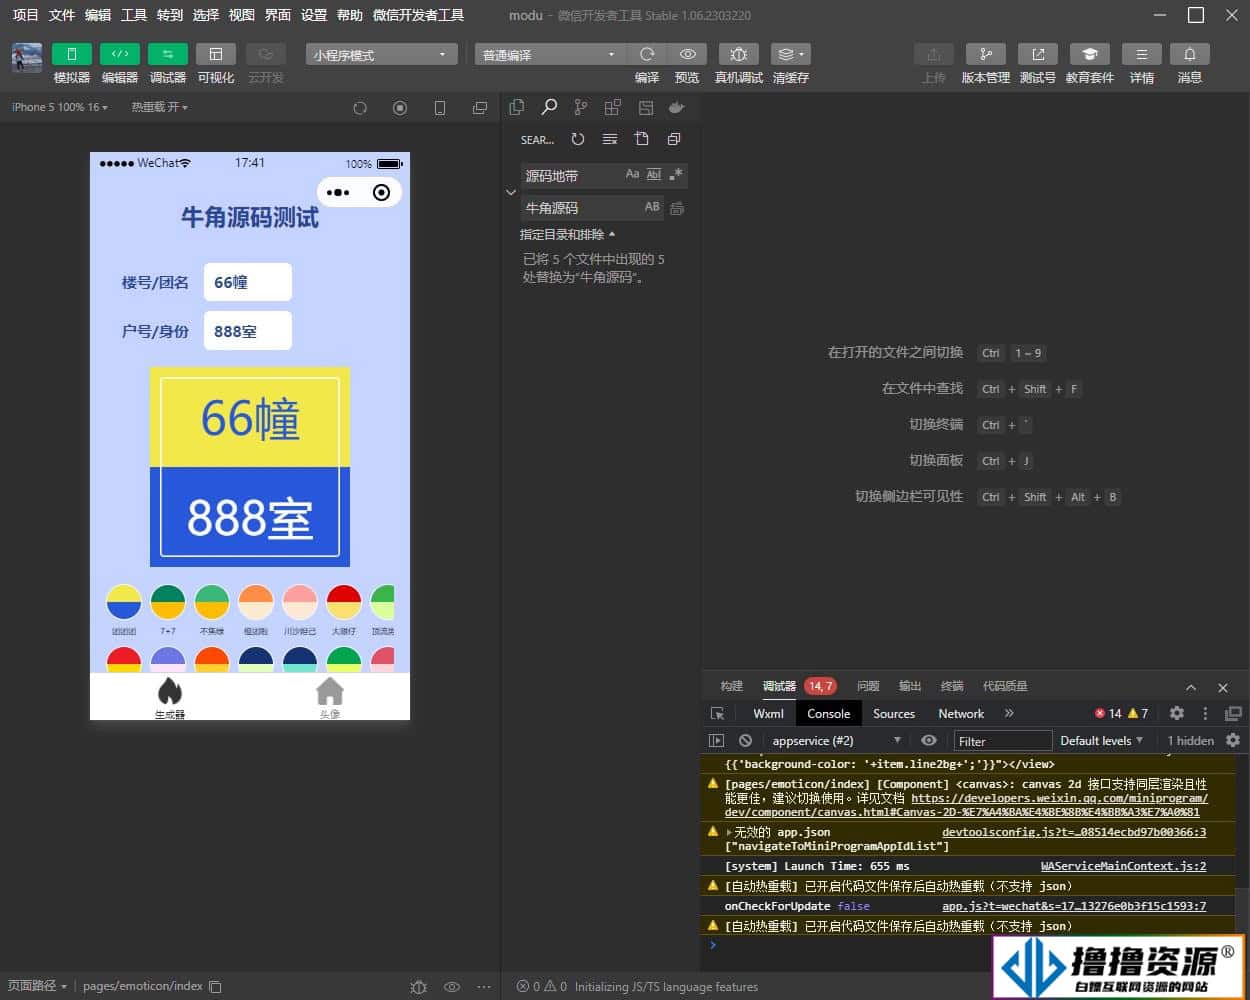The height and width of the screenshot is (1000, 1250).
Task: Open the Wxml devtools tab
Action: click(x=768, y=713)
